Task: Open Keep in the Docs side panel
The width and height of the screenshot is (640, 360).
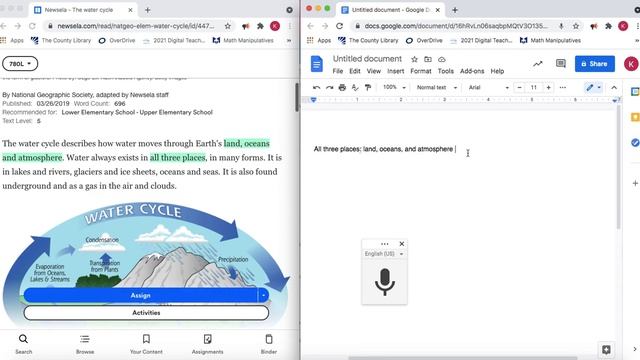Action: click(635, 117)
